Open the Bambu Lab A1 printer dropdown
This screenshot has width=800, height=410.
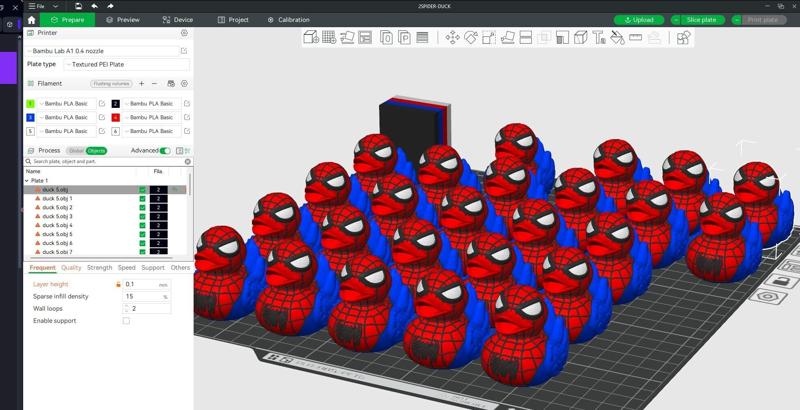click(x=102, y=50)
